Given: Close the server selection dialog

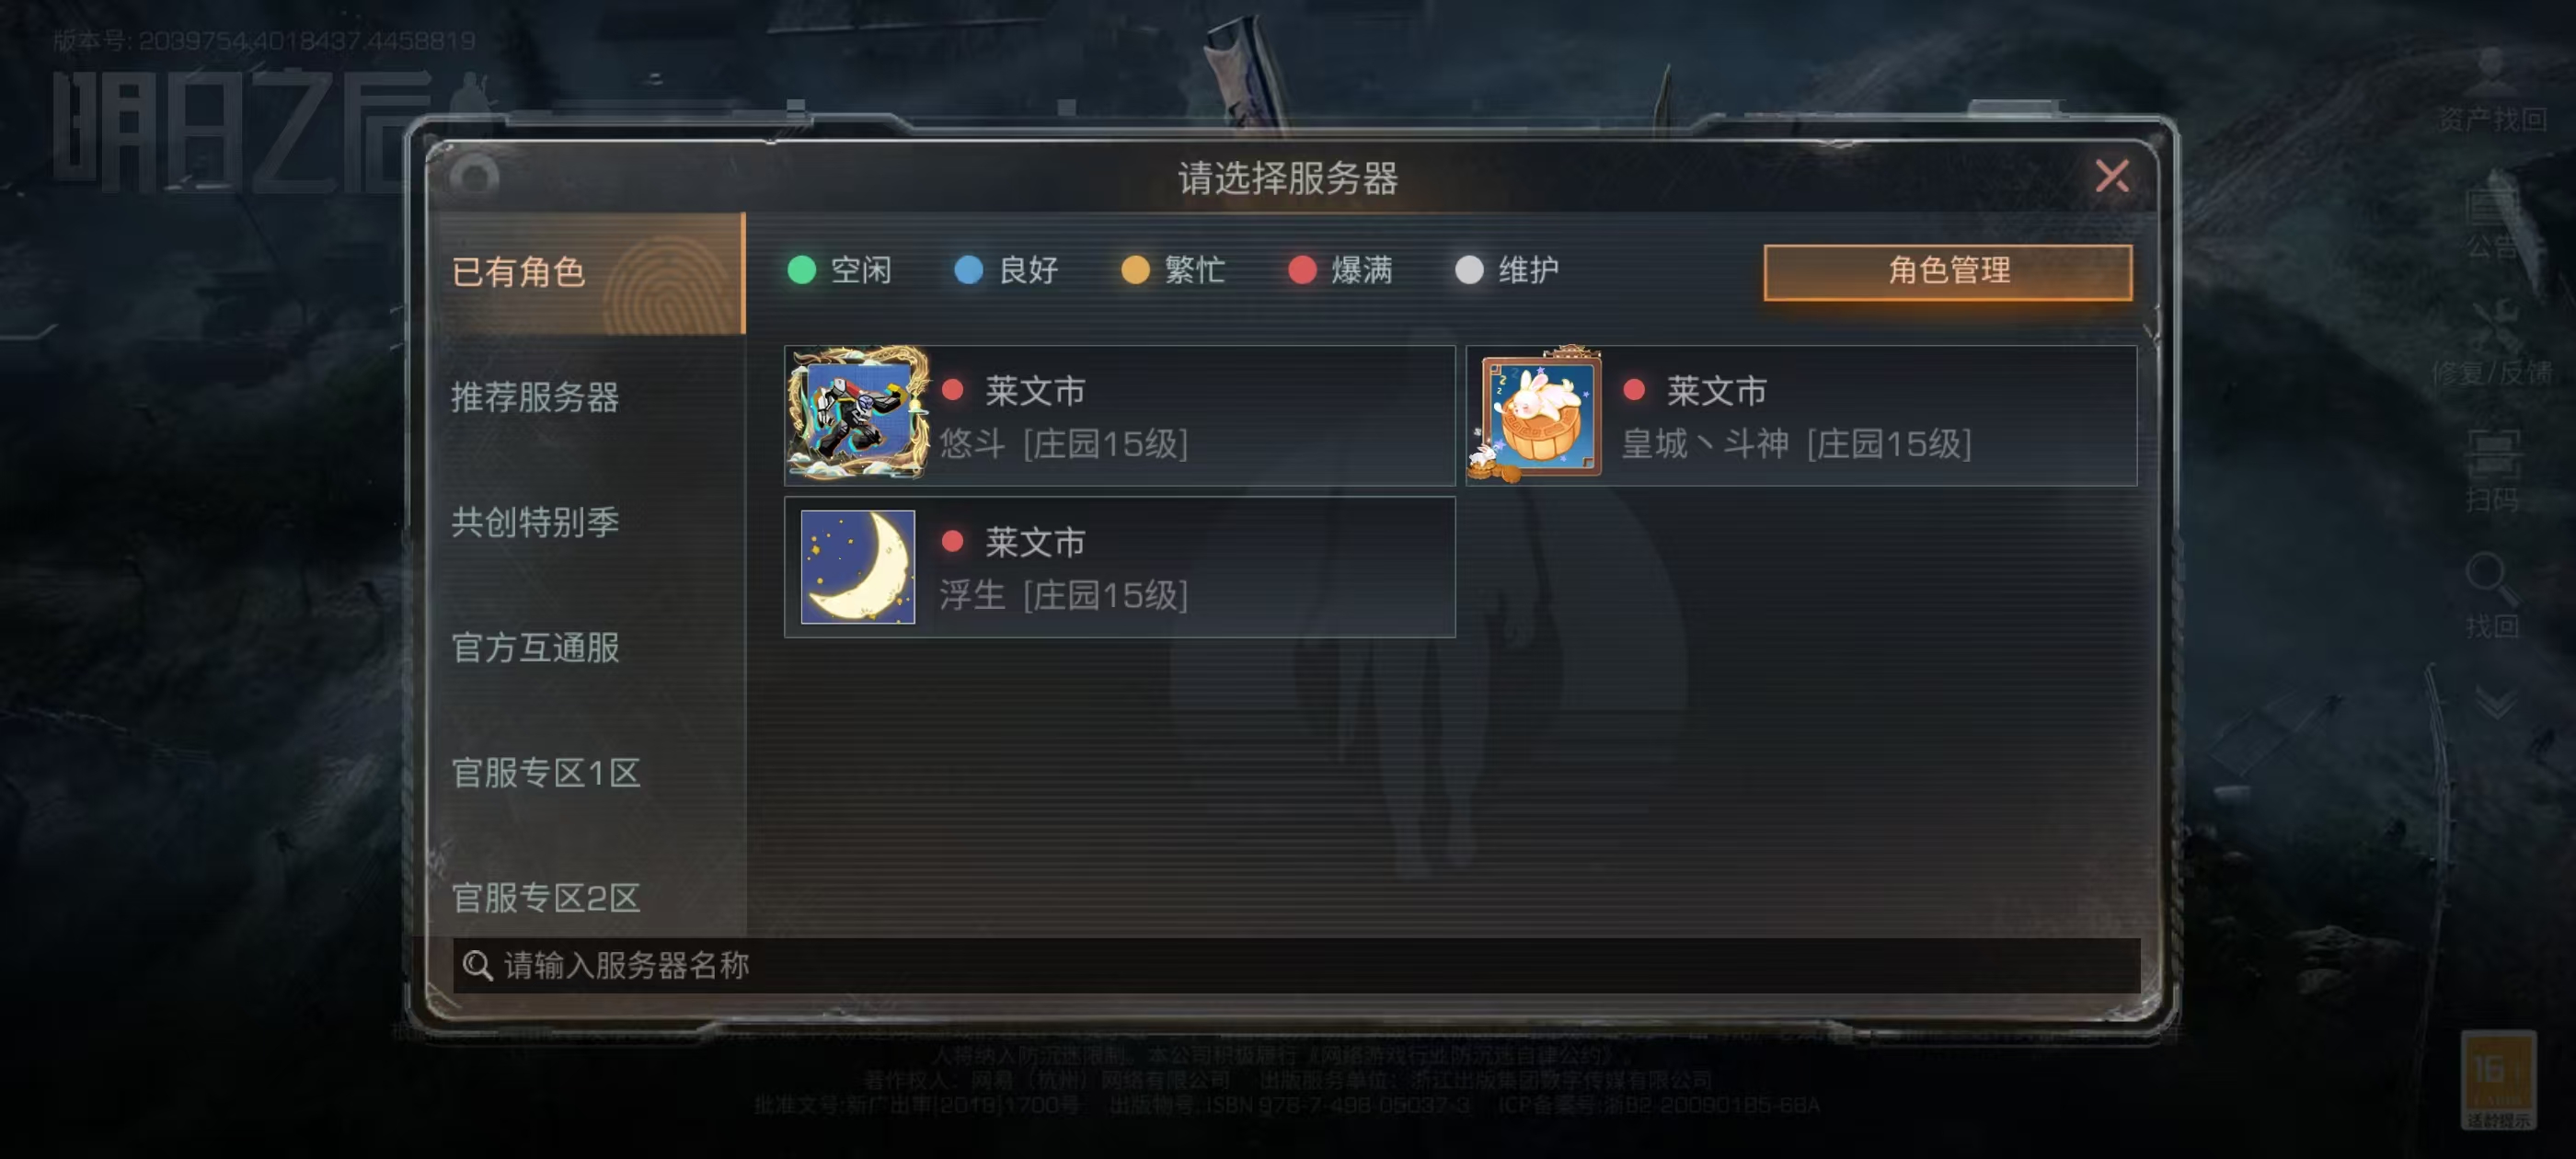Looking at the screenshot, I should point(2111,177).
